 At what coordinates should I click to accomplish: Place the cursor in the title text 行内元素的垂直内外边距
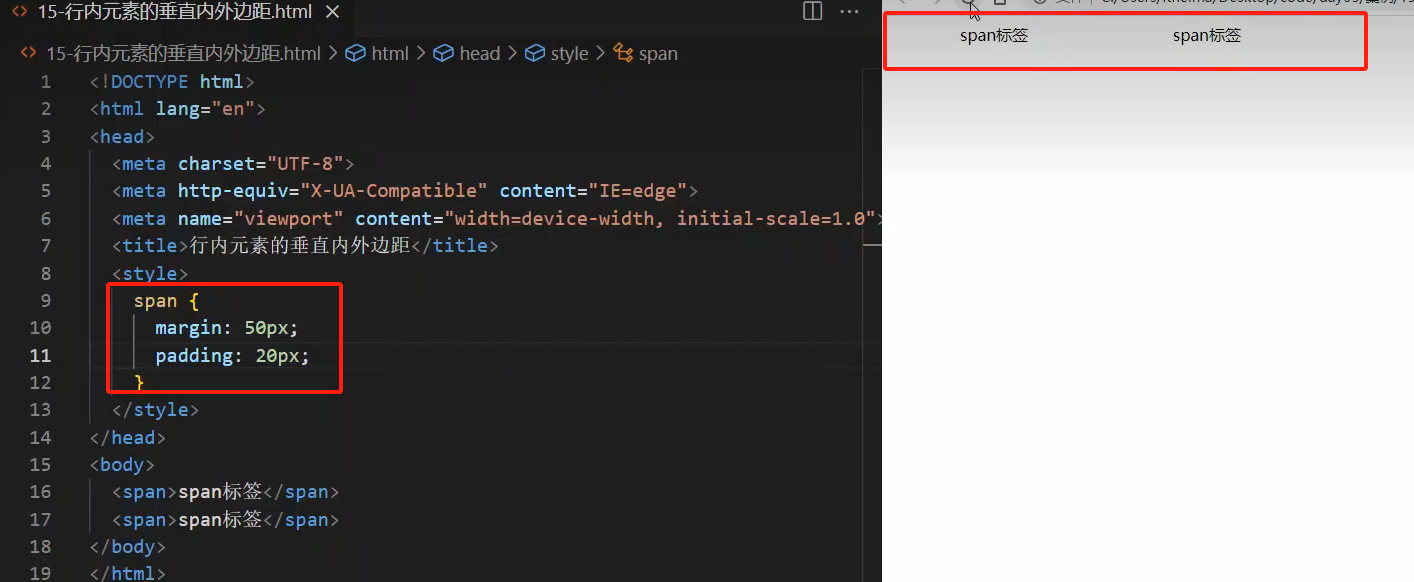tap(300, 246)
